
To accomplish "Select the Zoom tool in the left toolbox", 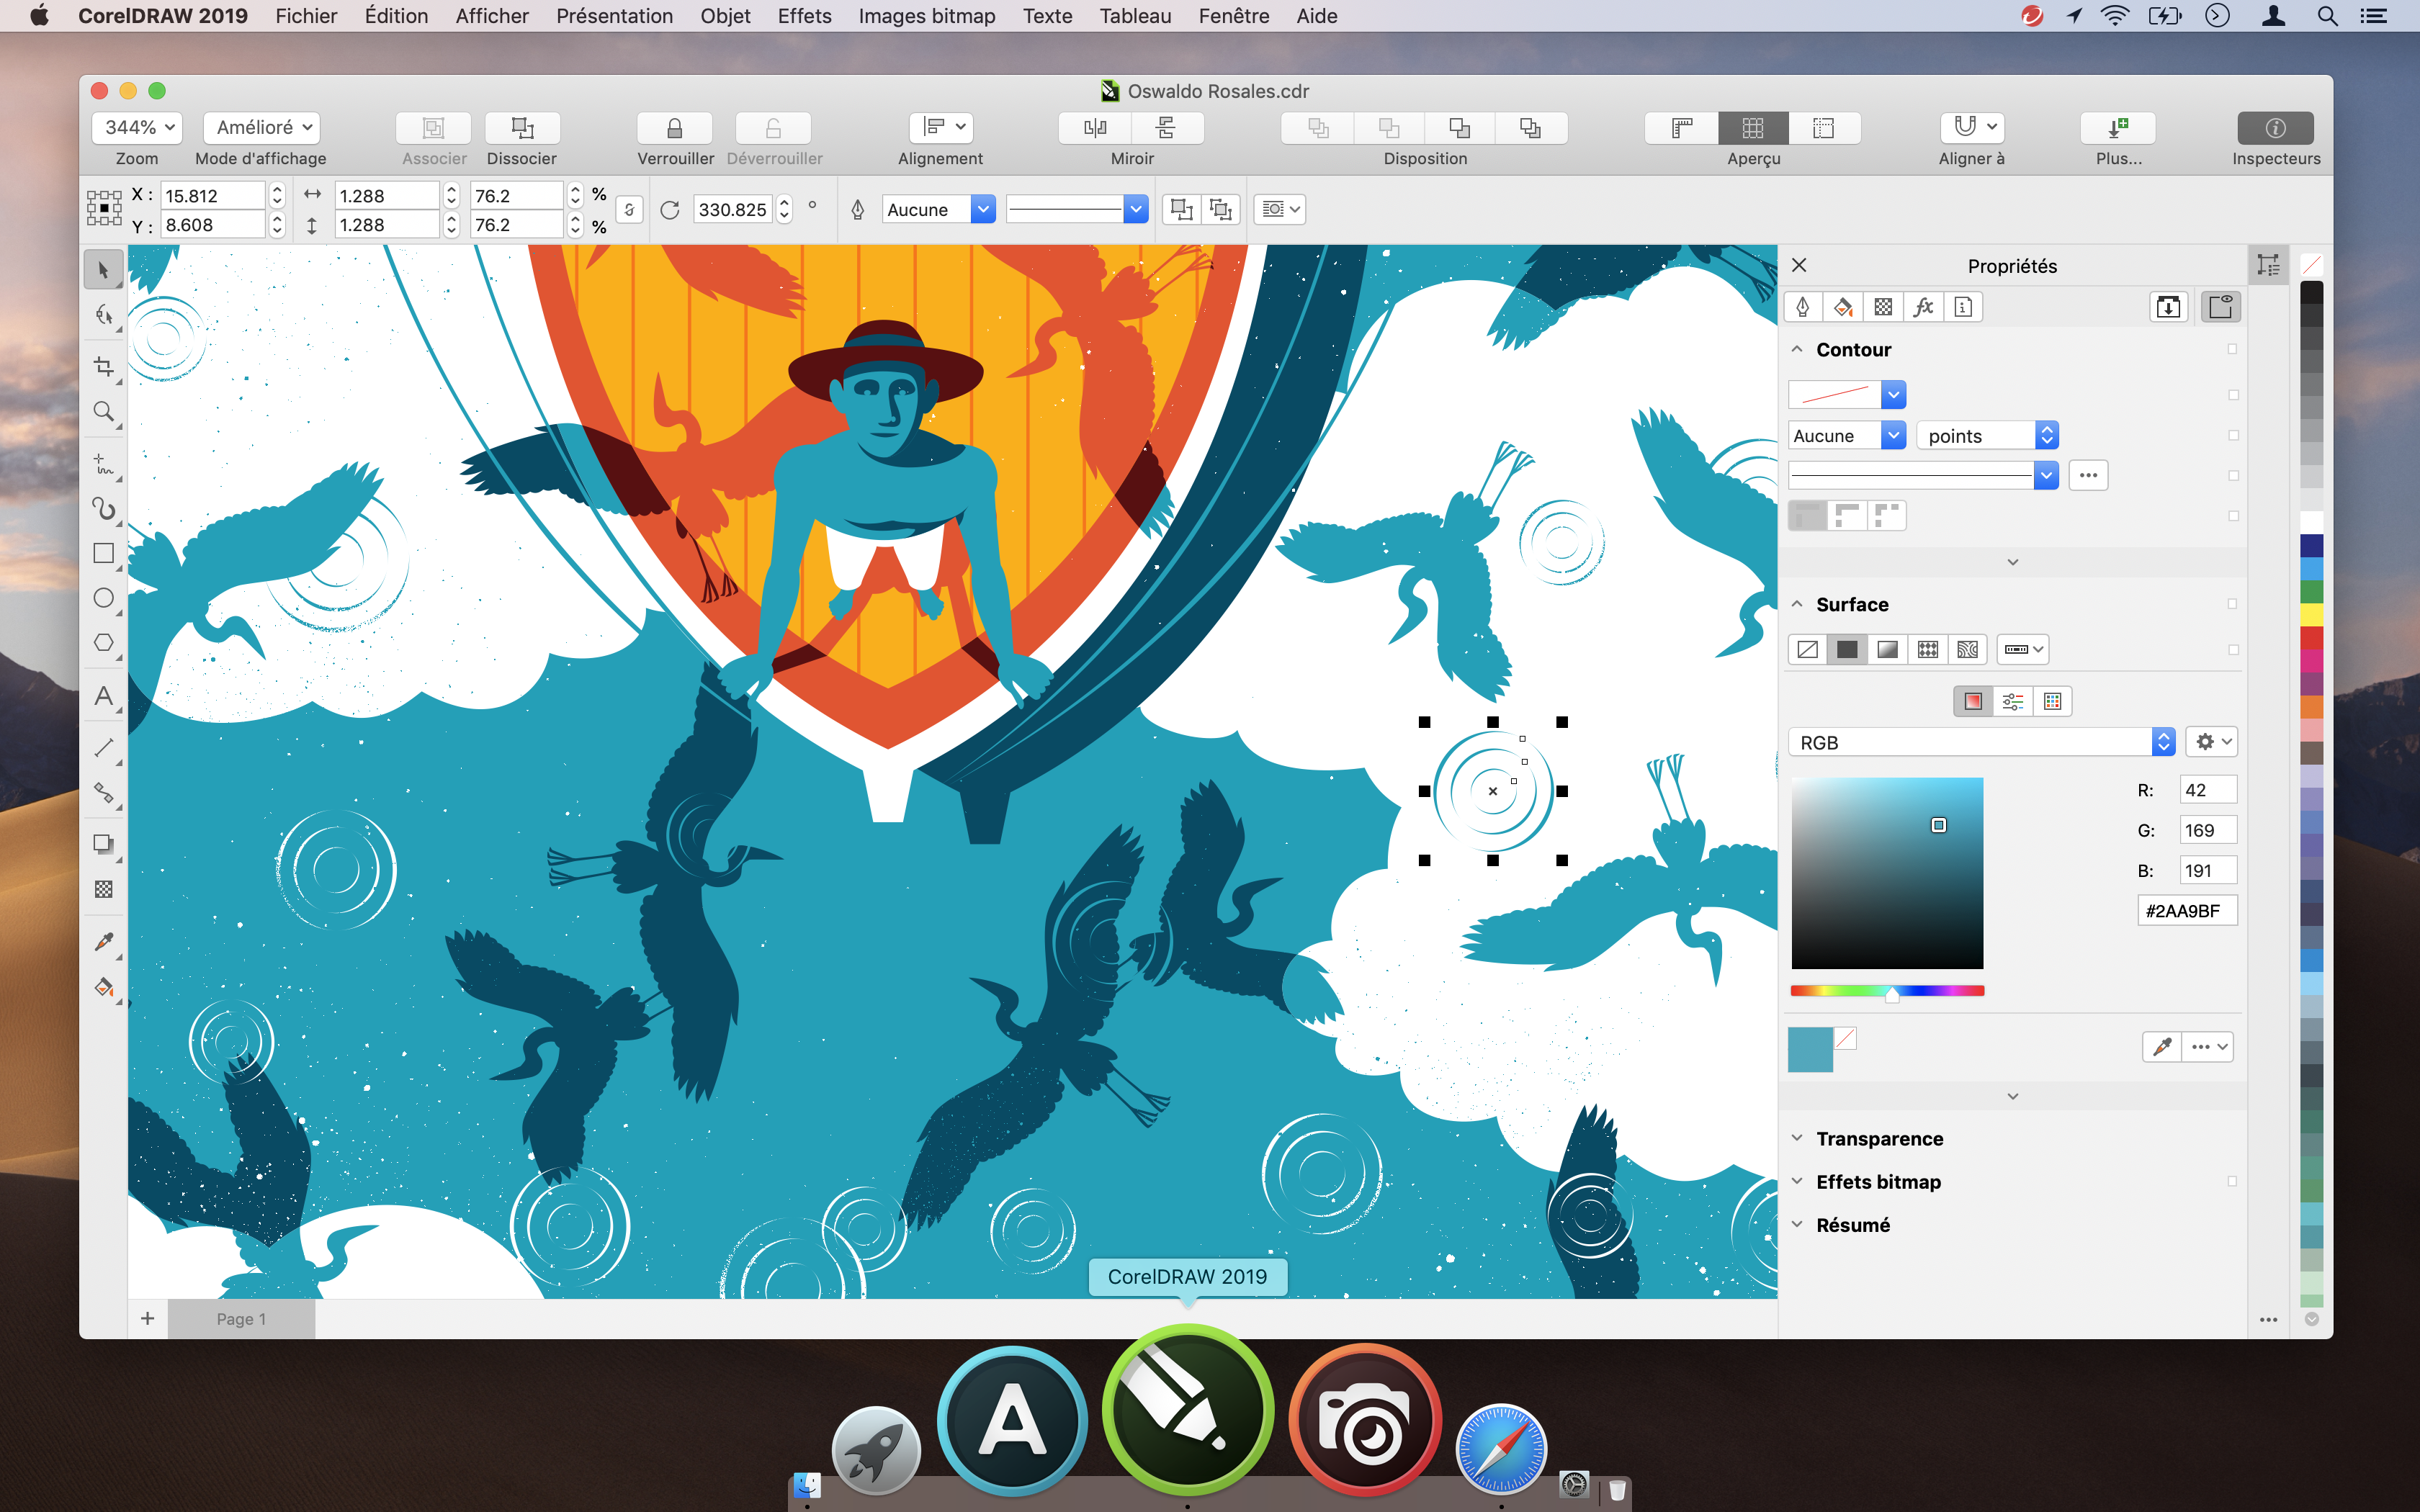I will (104, 411).
